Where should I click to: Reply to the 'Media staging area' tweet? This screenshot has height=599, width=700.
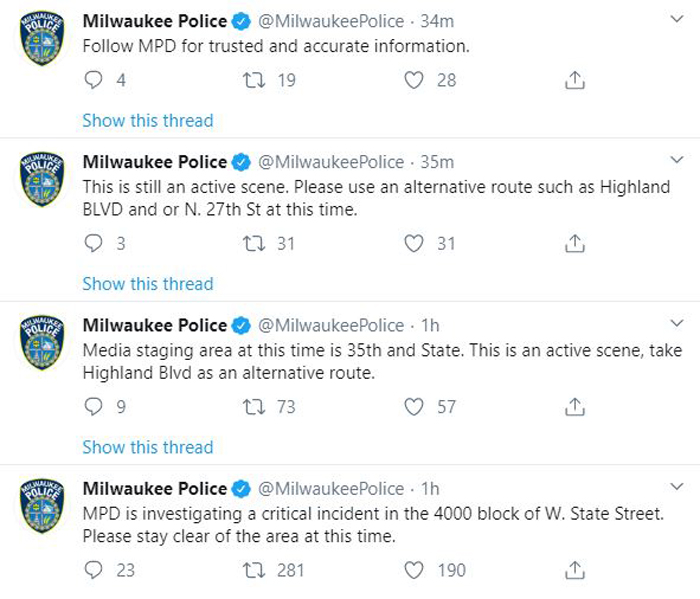point(93,407)
